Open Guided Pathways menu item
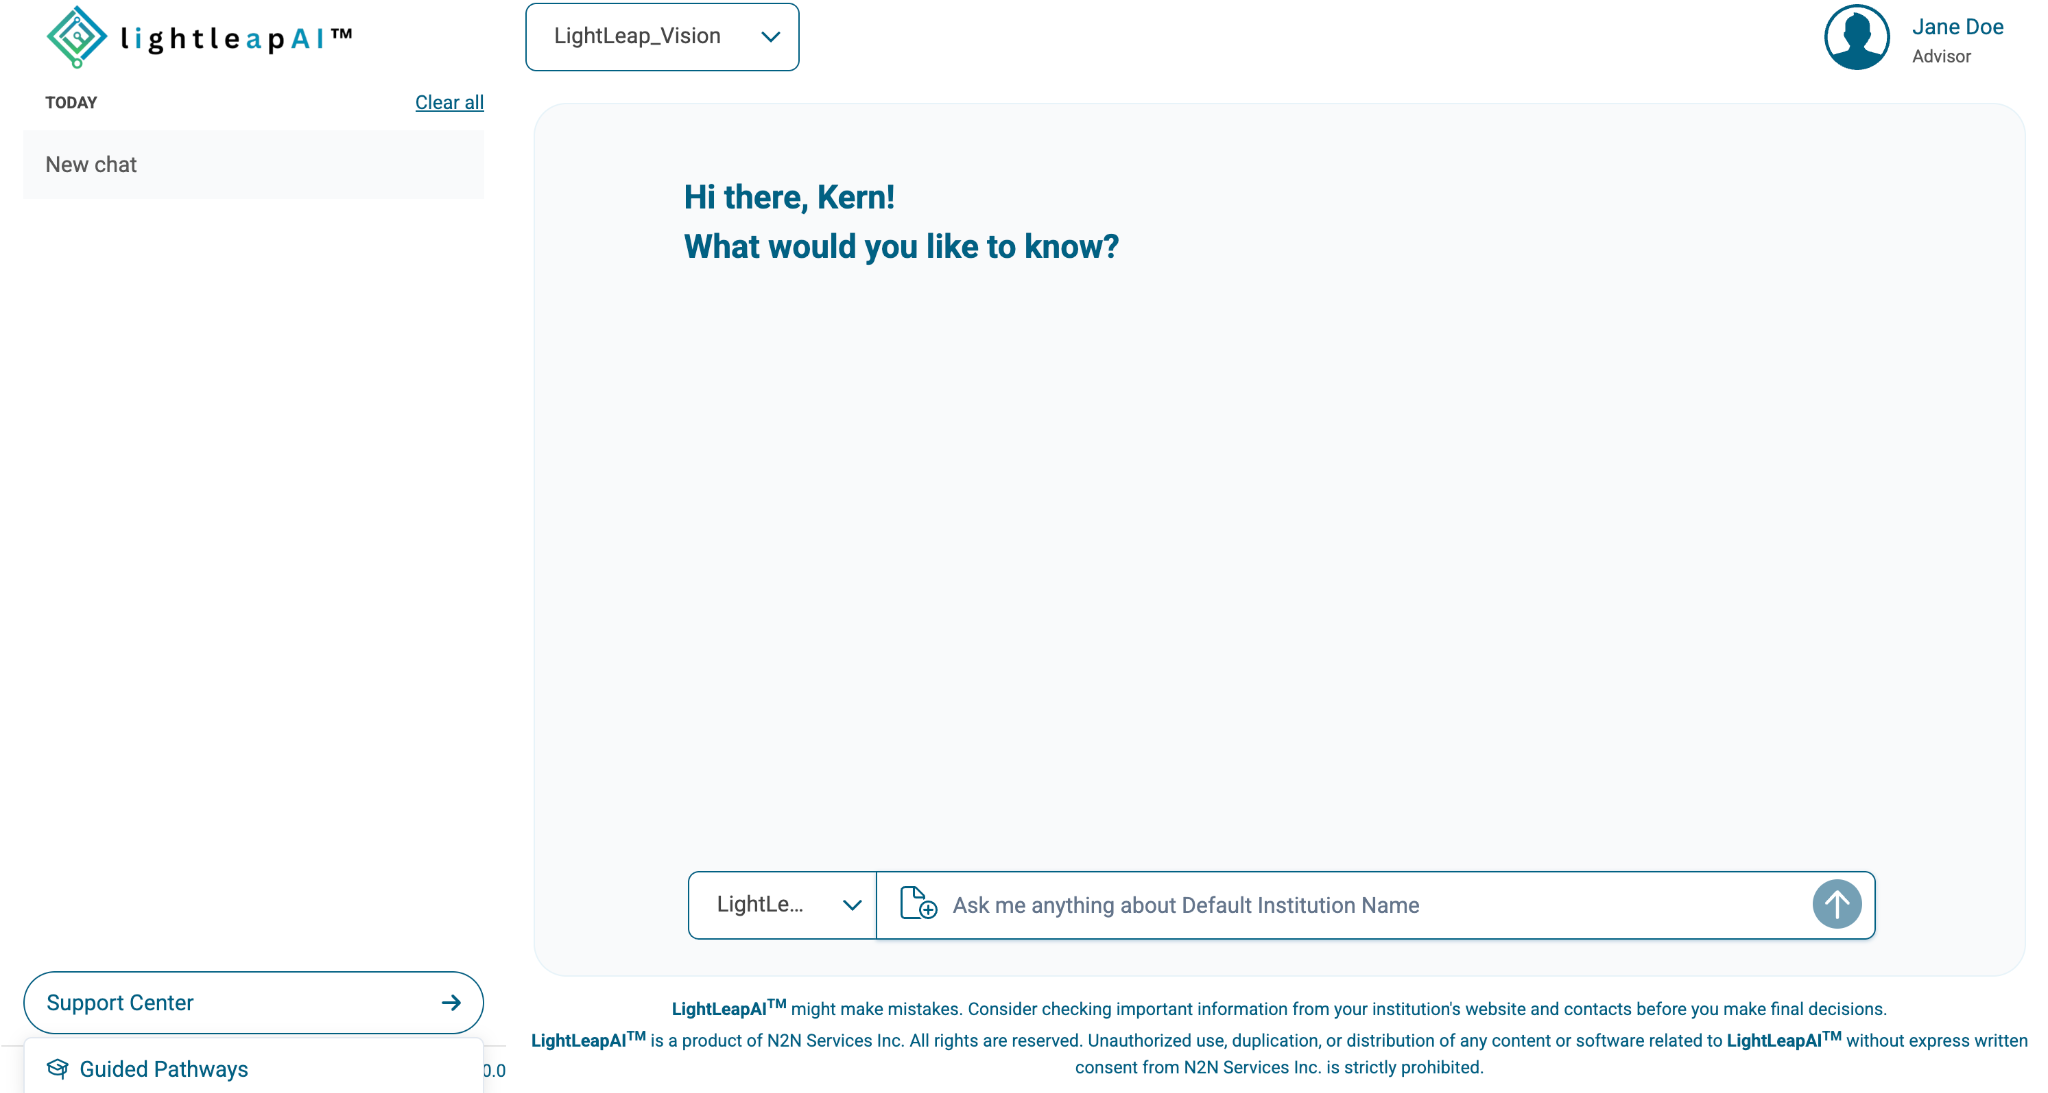 [253, 1069]
